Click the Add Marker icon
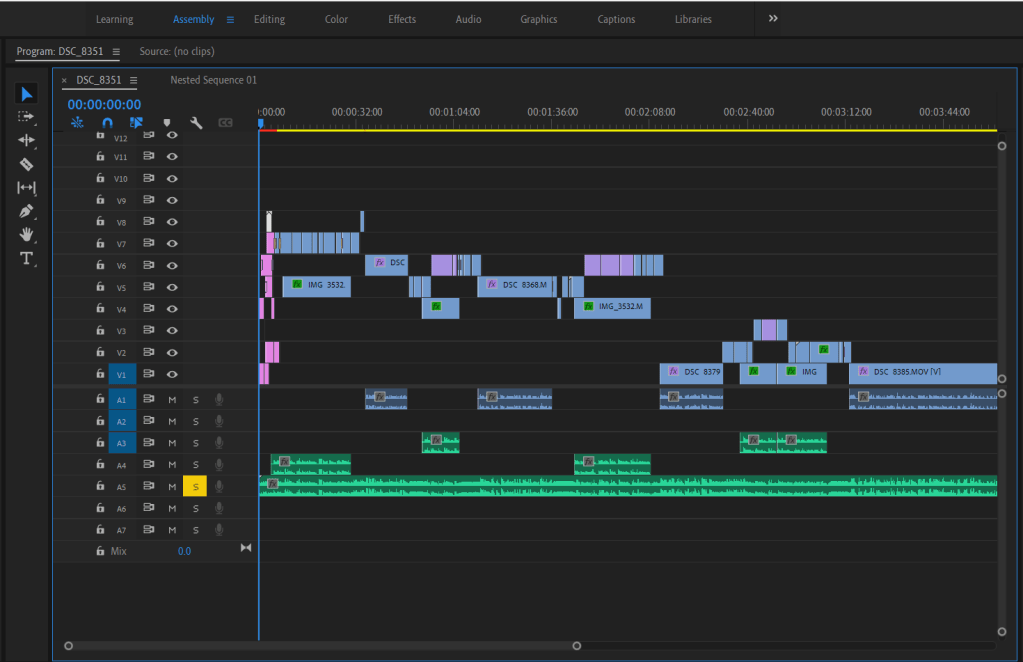The width and height of the screenshot is (1023, 662). (166, 123)
